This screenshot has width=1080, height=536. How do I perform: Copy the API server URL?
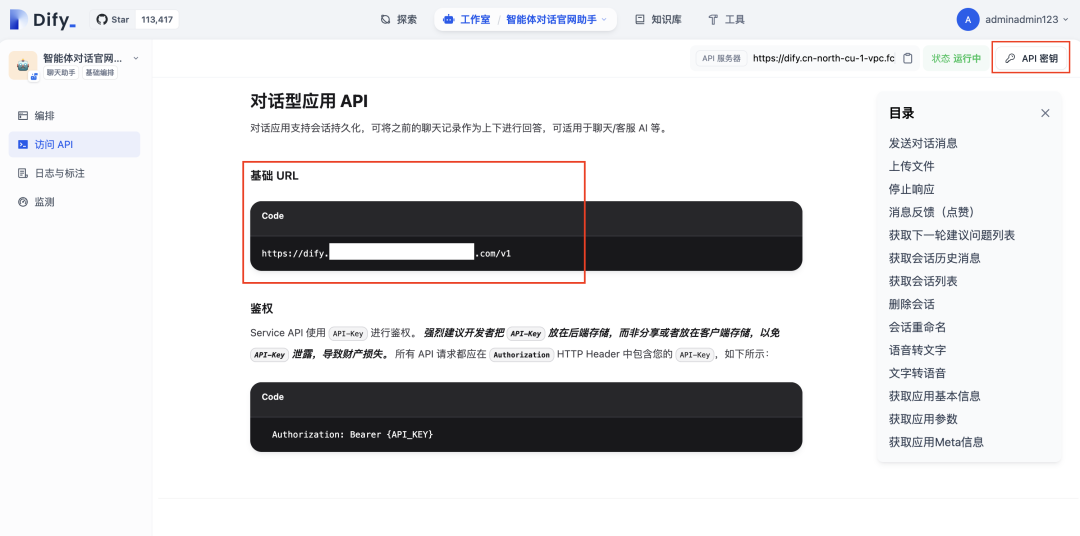pos(908,59)
